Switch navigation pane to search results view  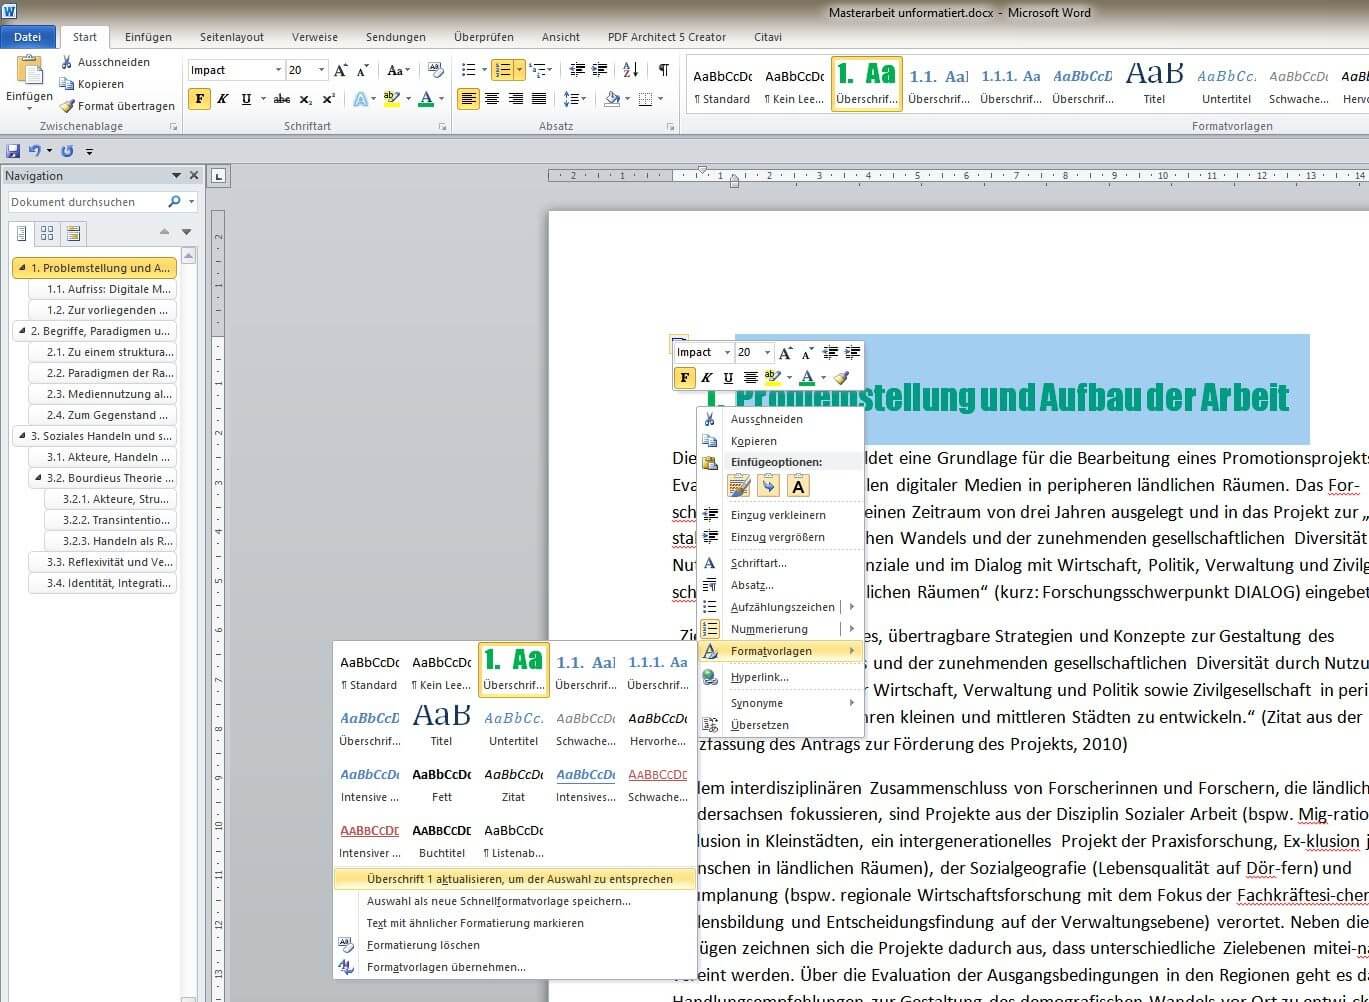click(73, 234)
